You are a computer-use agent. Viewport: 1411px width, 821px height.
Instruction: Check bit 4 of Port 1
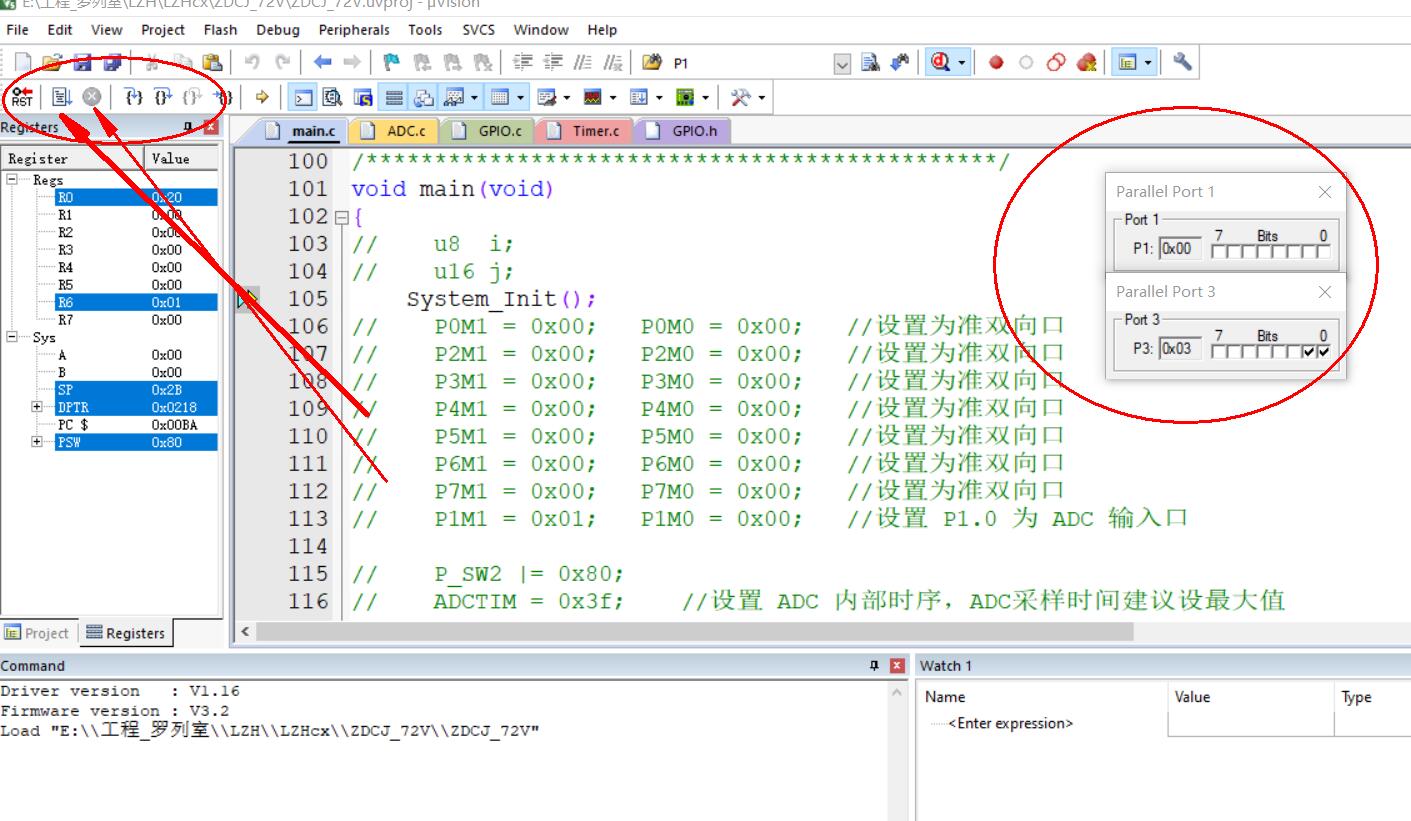(1264, 252)
